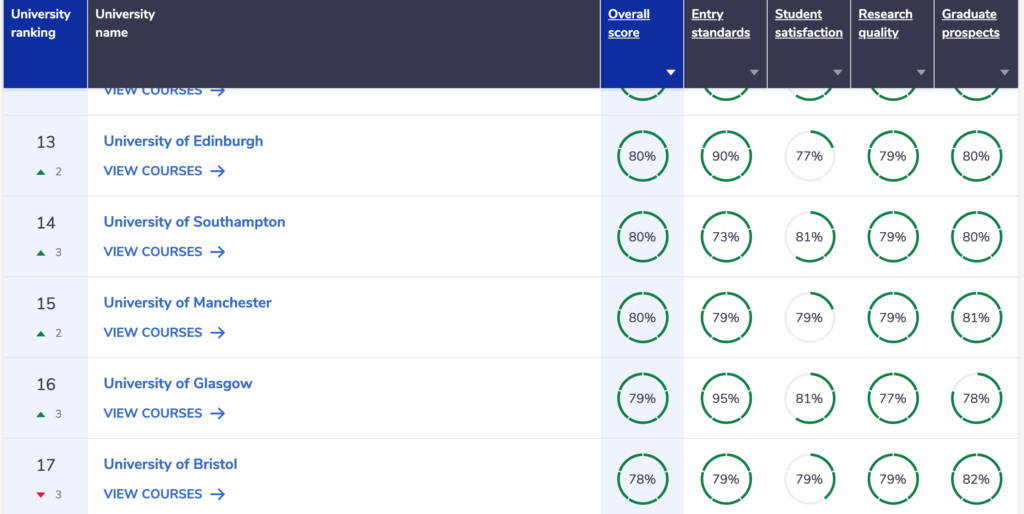This screenshot has height=514, width=1024.
Task: Sort by the Graduate prospects column header
Action: coord(970,24)
